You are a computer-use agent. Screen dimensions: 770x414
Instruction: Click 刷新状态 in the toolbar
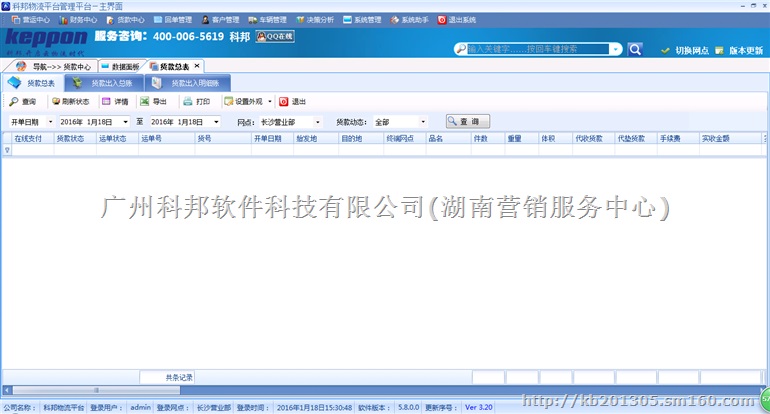pos(70,101)
